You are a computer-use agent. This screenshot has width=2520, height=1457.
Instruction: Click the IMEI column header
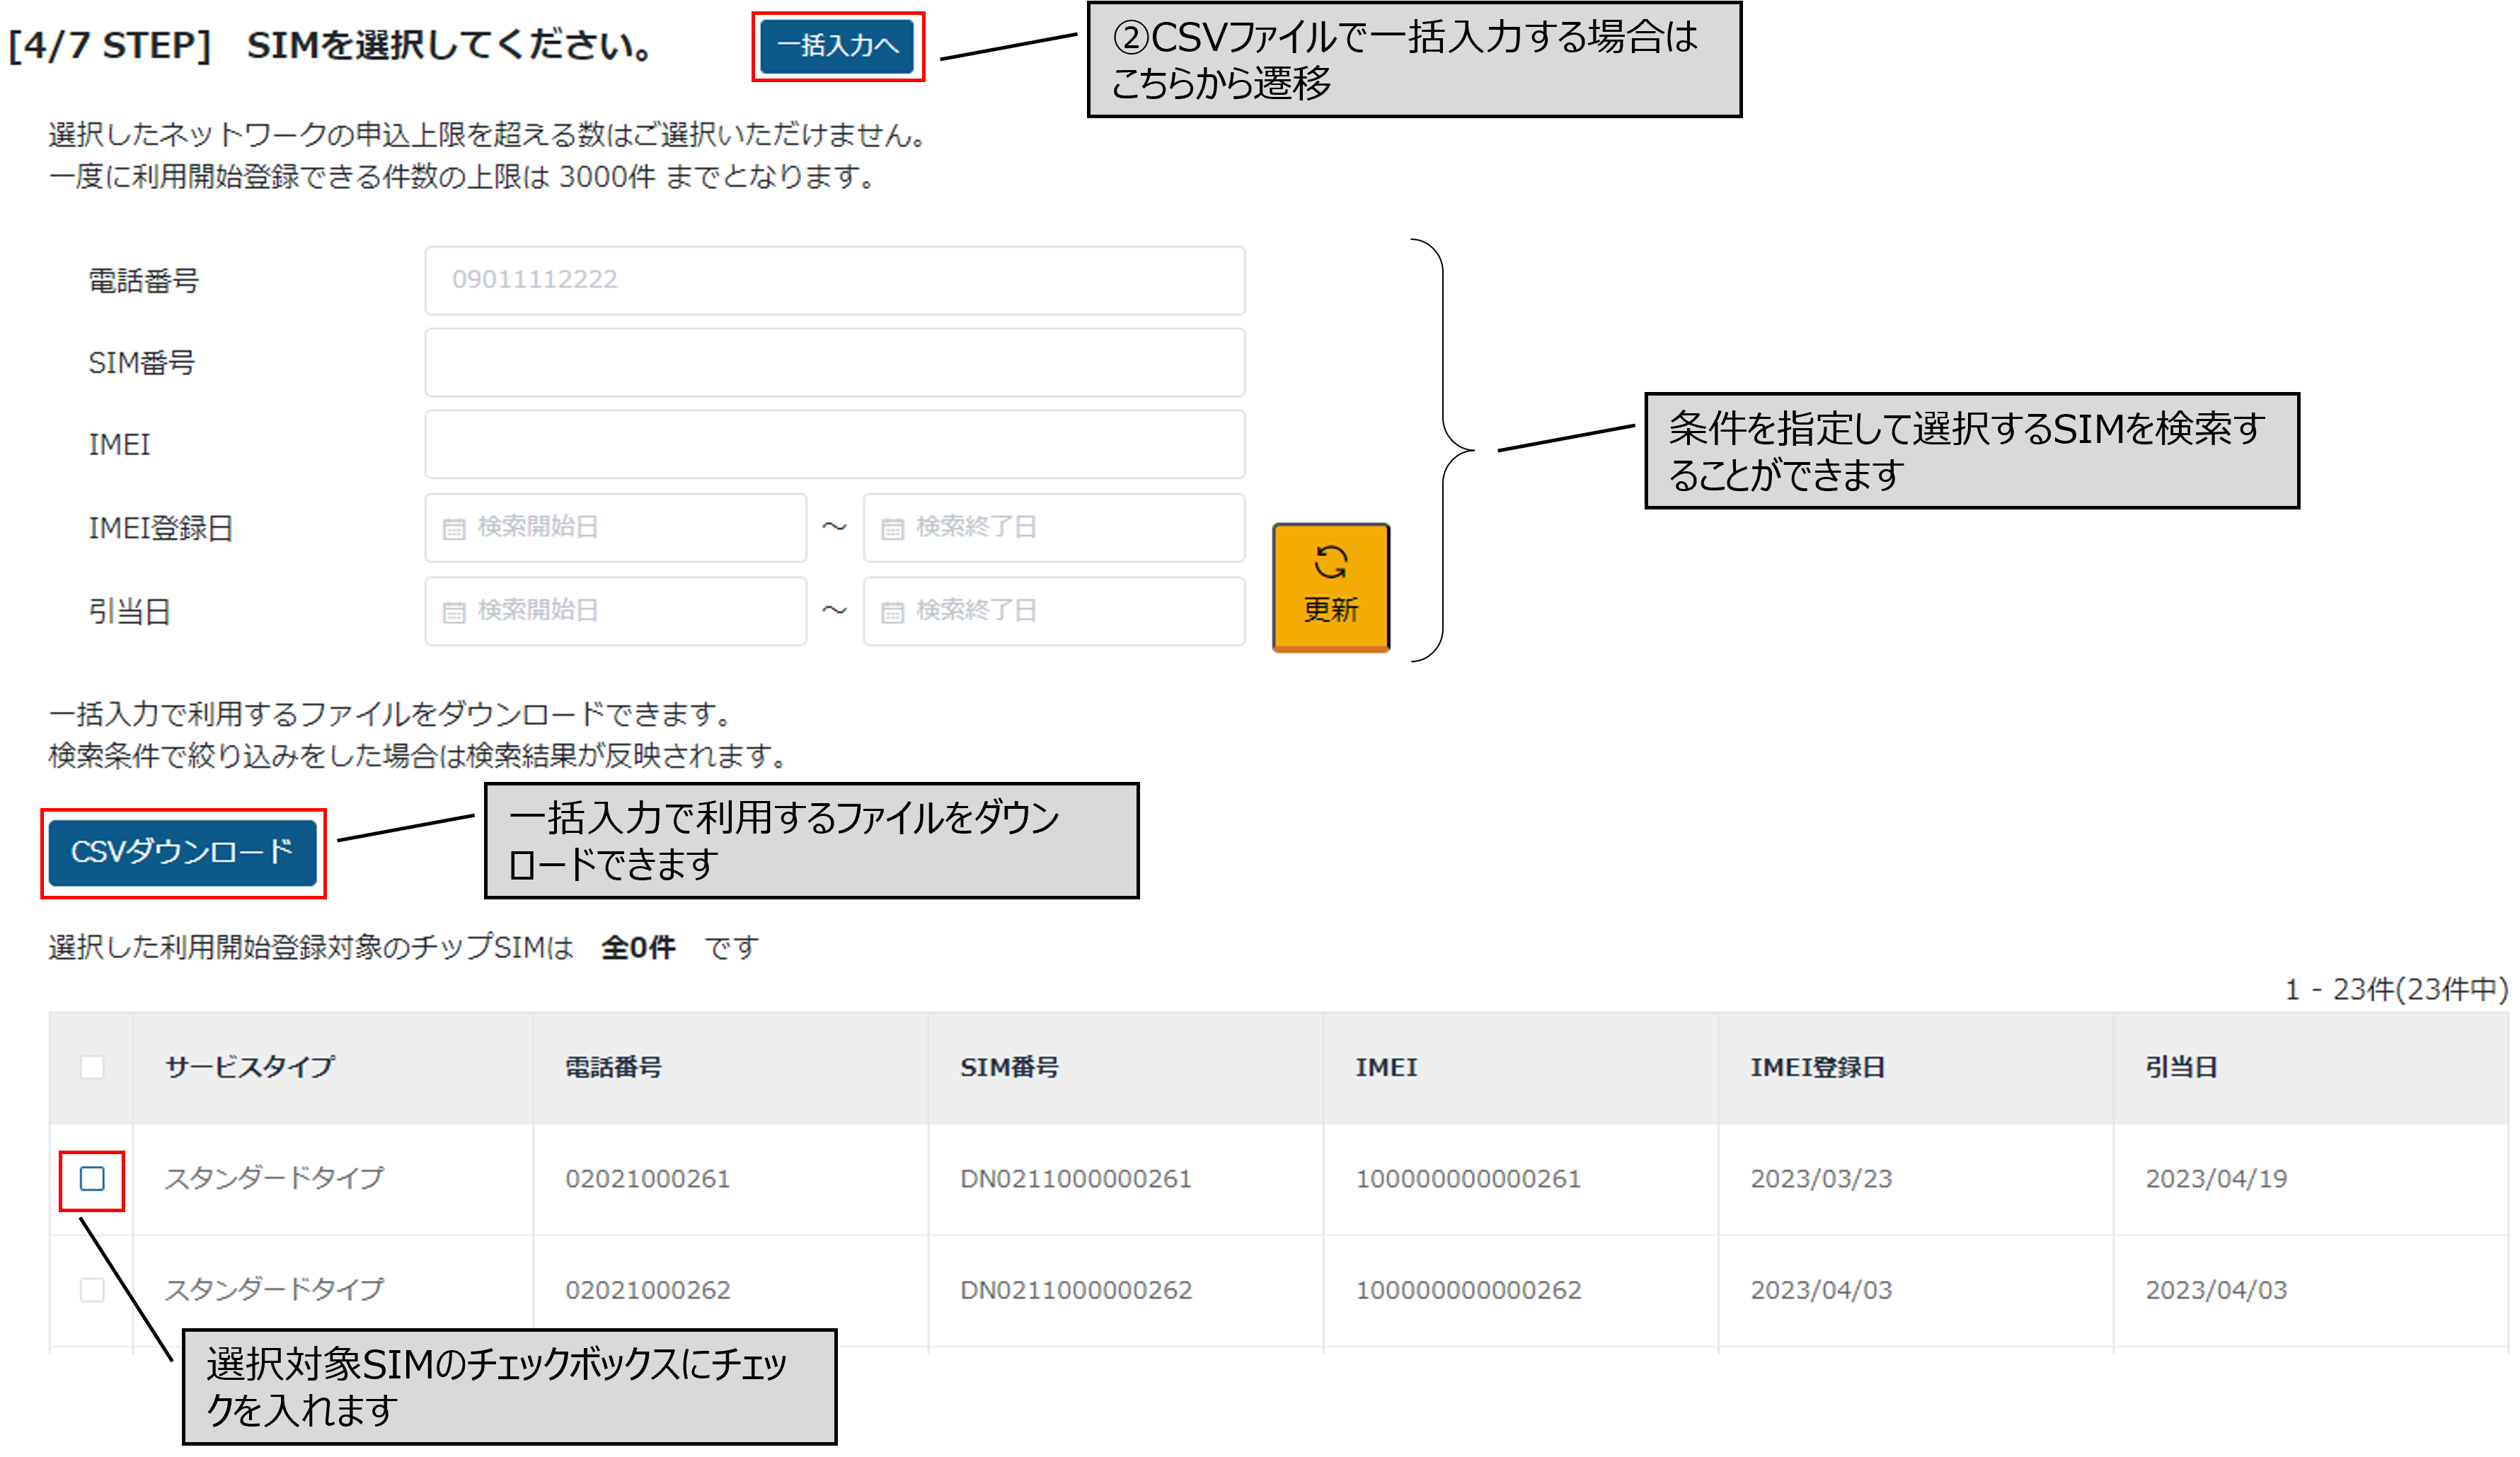pyautogui.click(x=1386, y=1066)
